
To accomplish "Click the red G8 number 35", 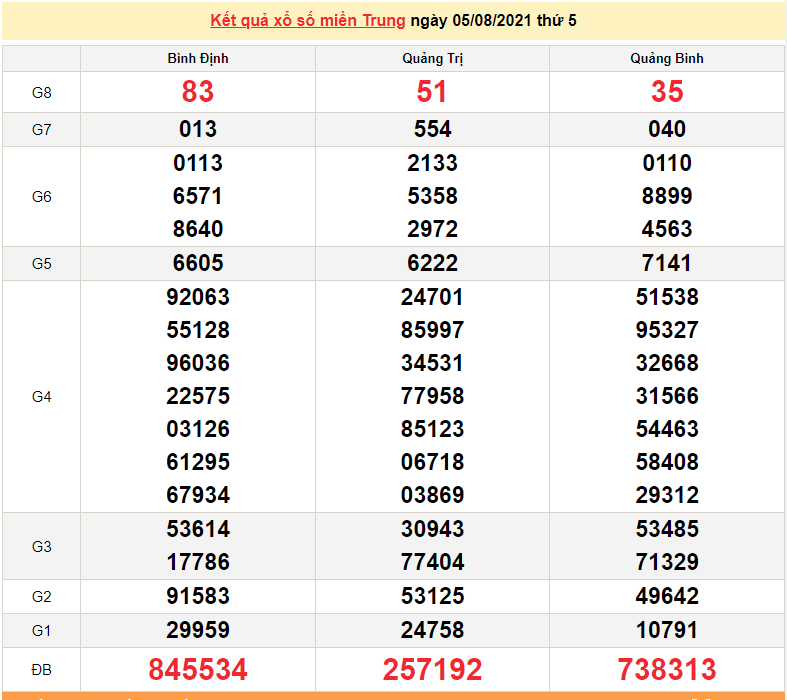I will point(667,92).
